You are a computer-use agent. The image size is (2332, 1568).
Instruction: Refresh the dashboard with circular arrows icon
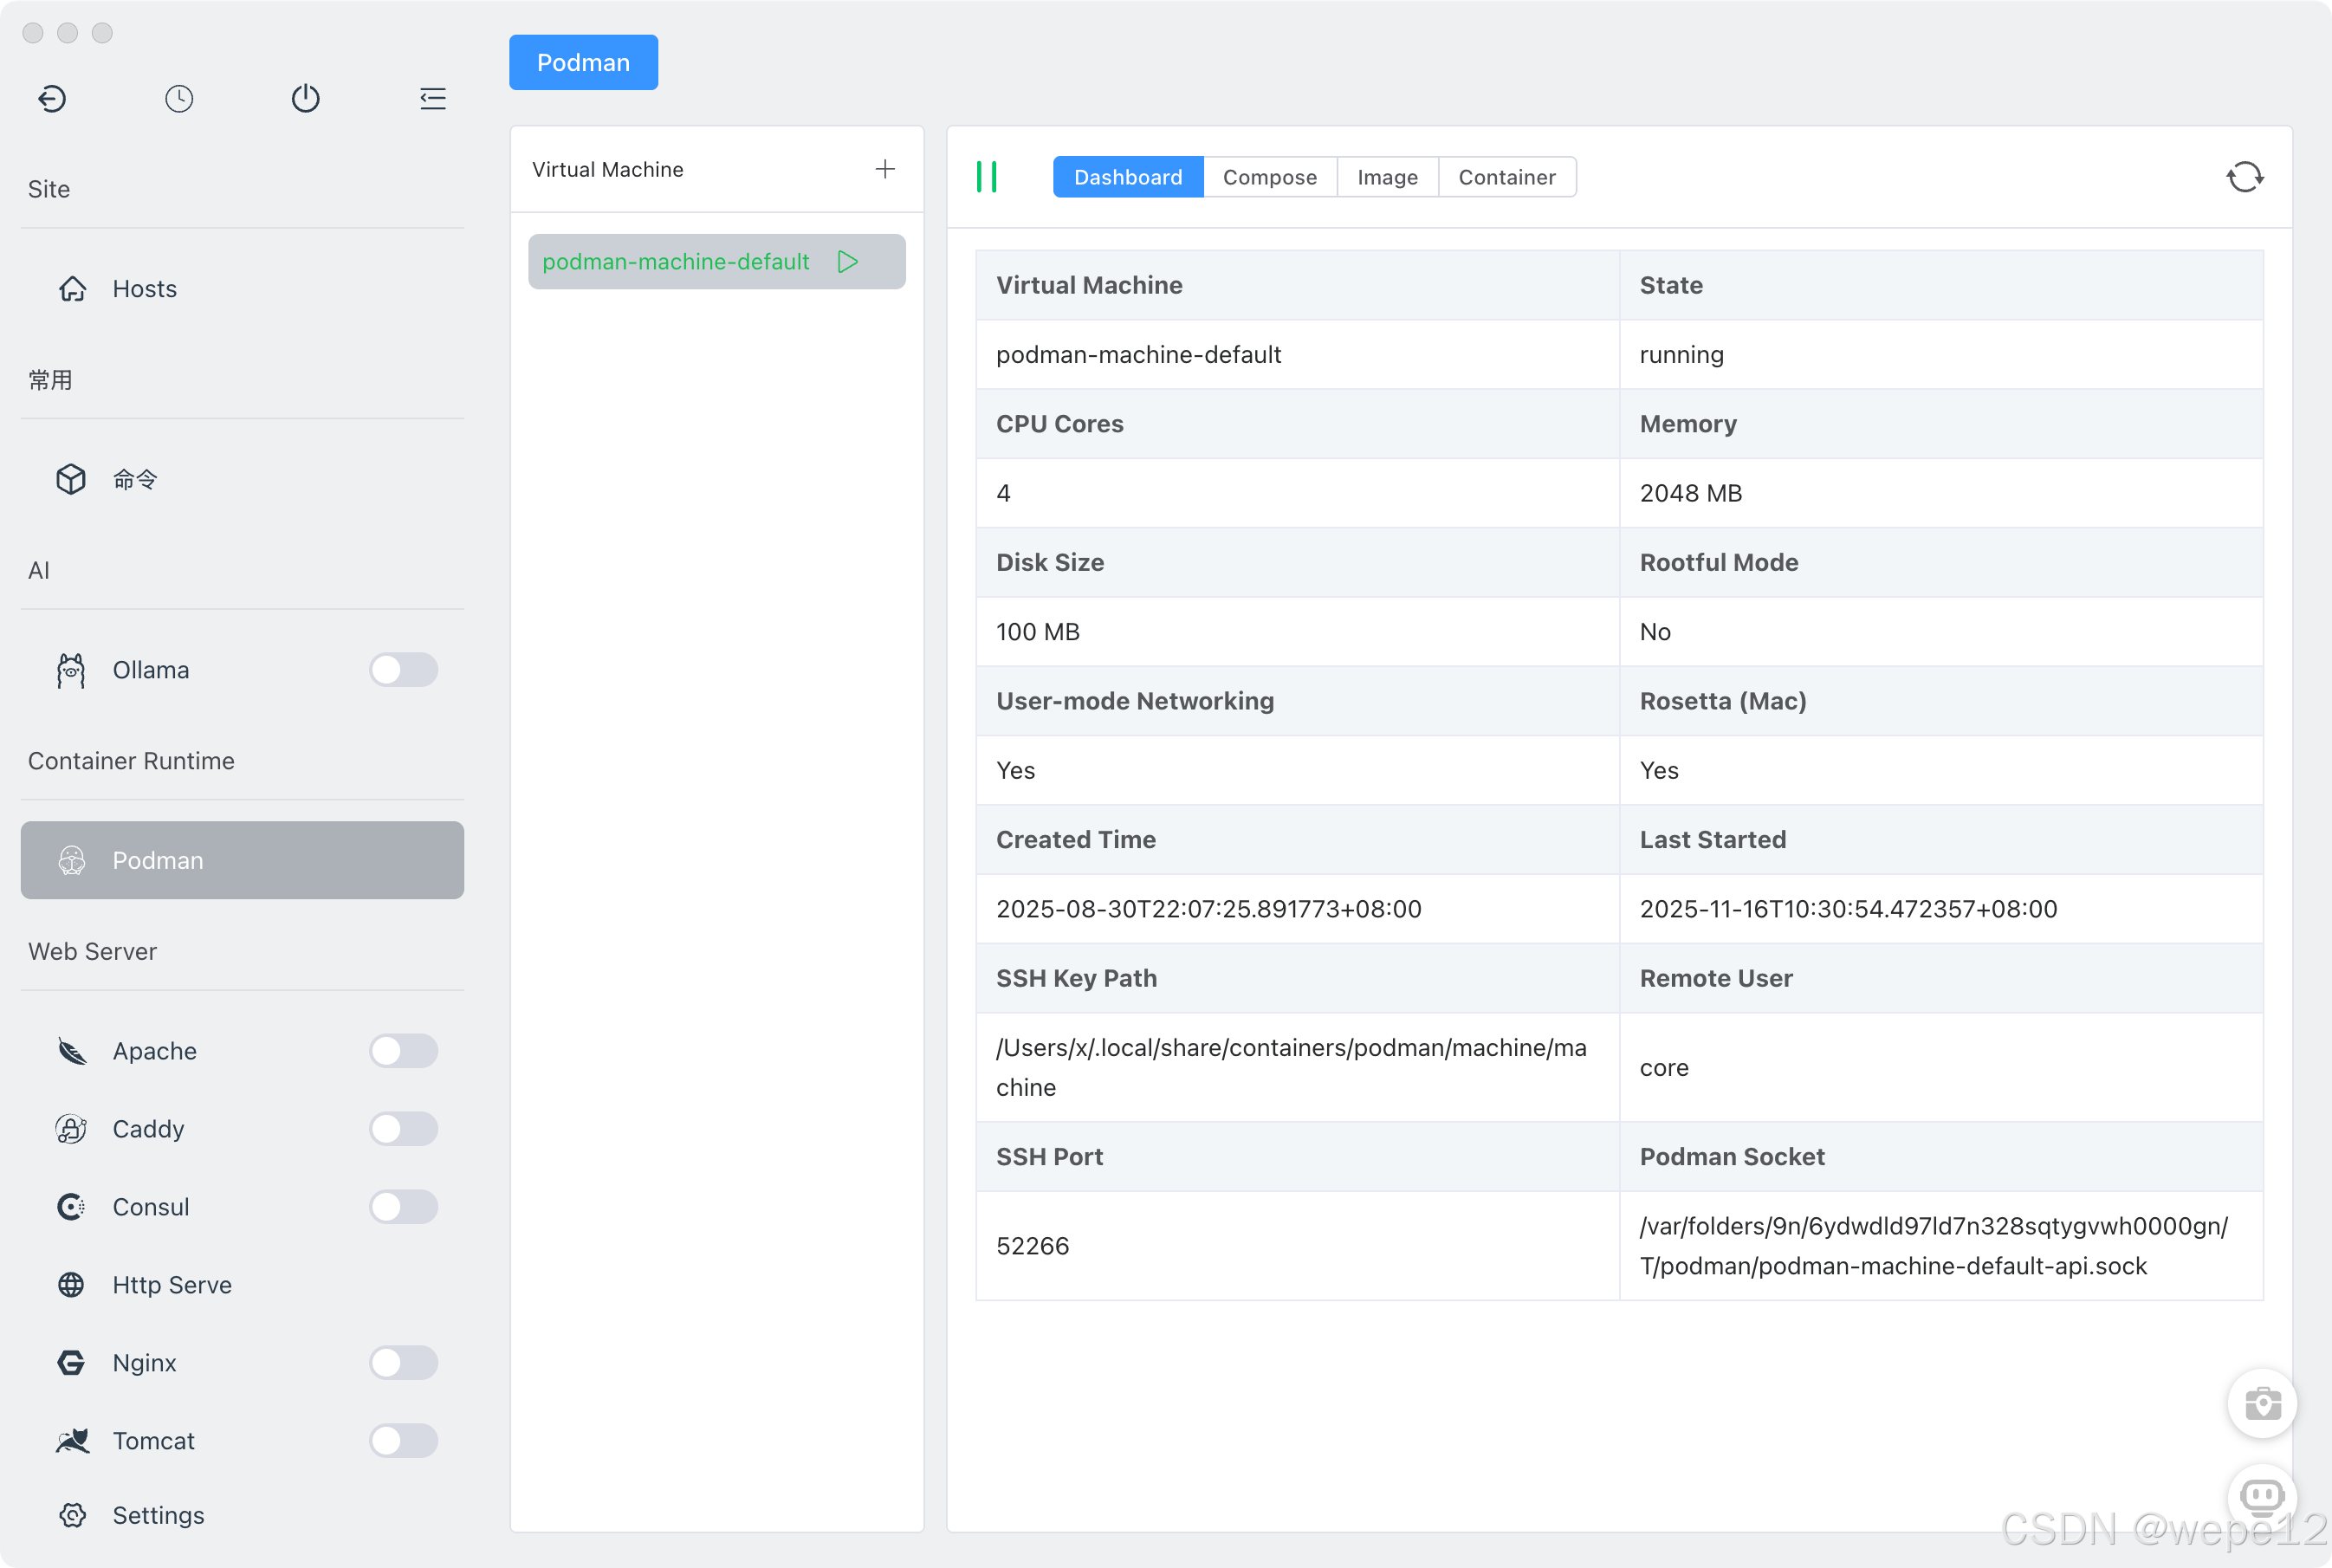[x=2244, y=177]
